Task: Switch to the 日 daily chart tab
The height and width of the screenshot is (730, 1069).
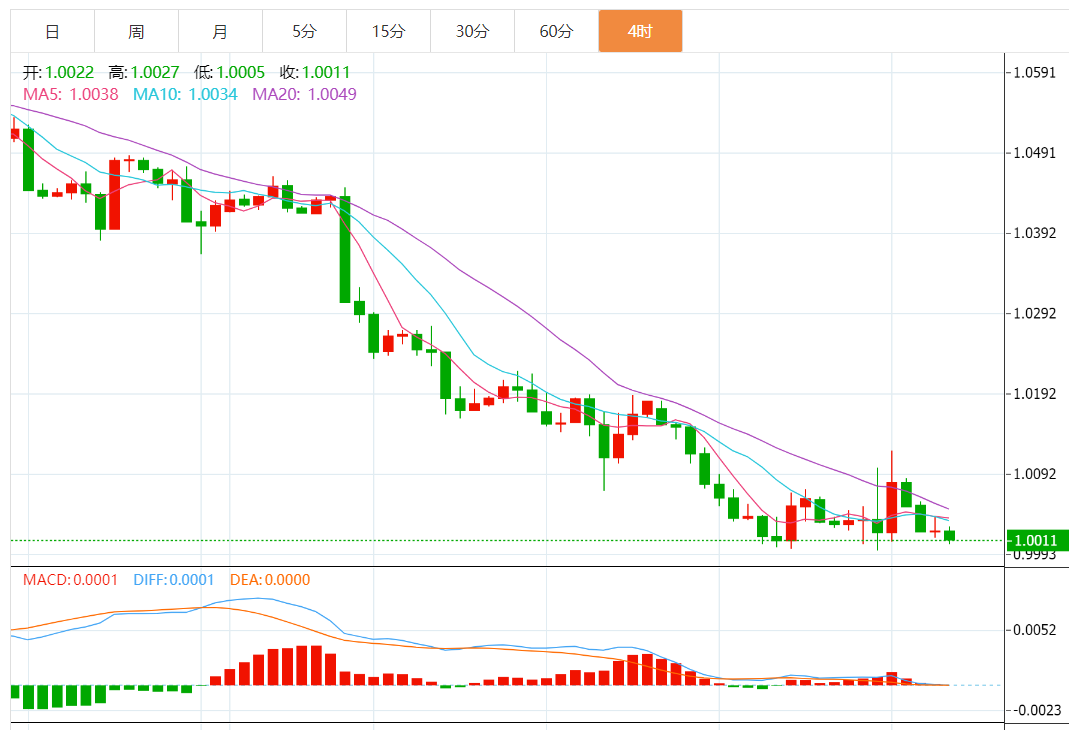Action: pos(52,31)
